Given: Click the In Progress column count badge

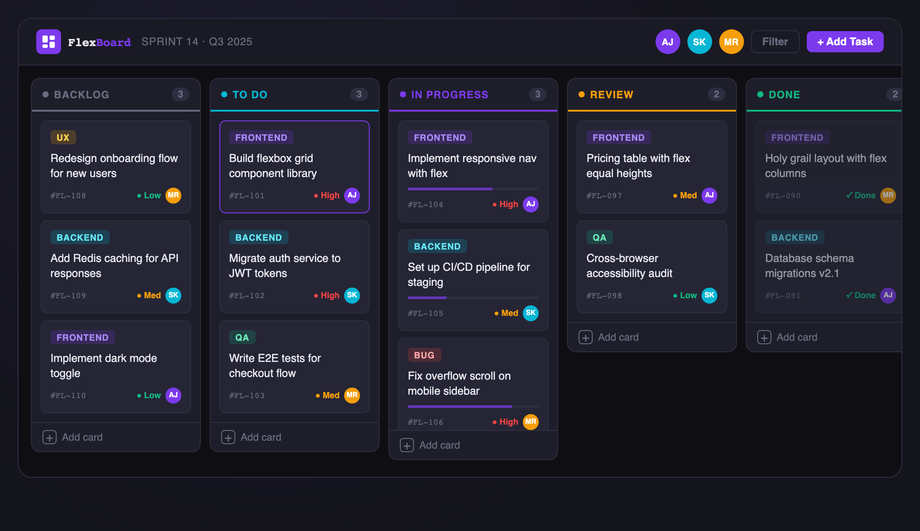Looking at the screenshot, I should click(537, 94).
